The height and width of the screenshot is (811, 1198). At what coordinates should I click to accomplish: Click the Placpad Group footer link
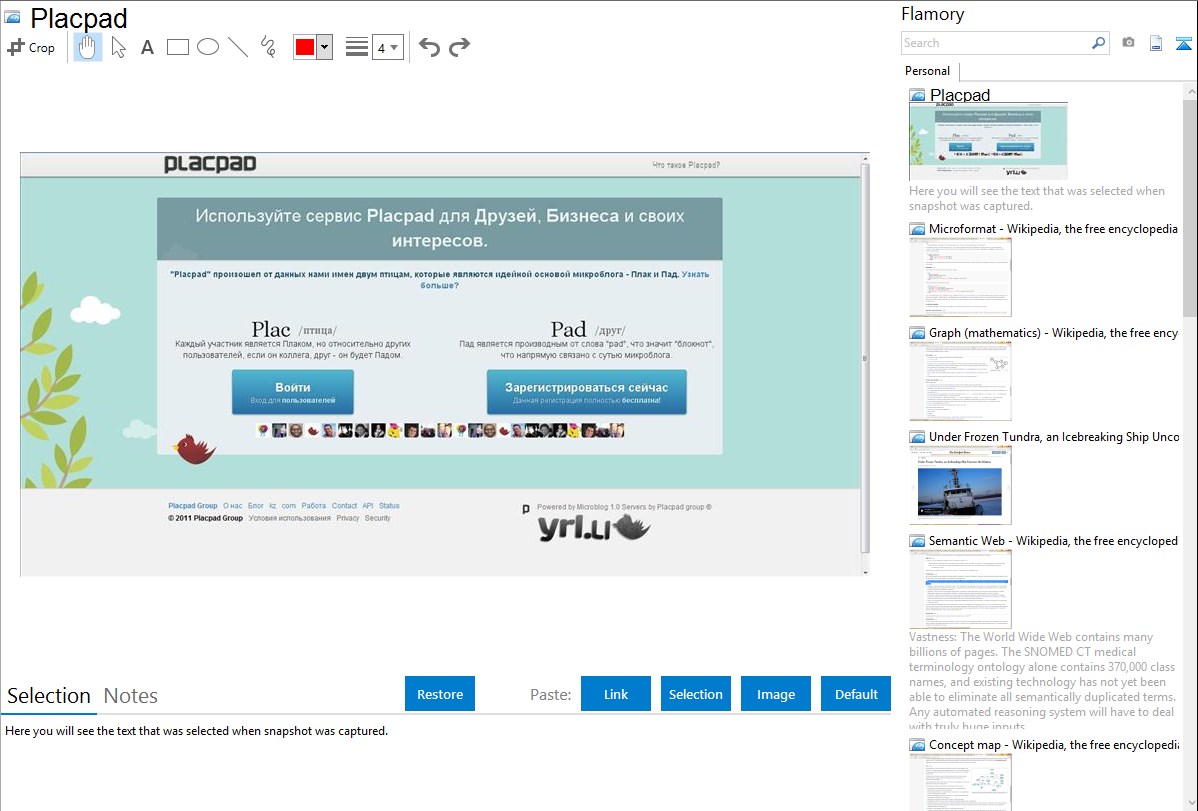coord(193,506)
